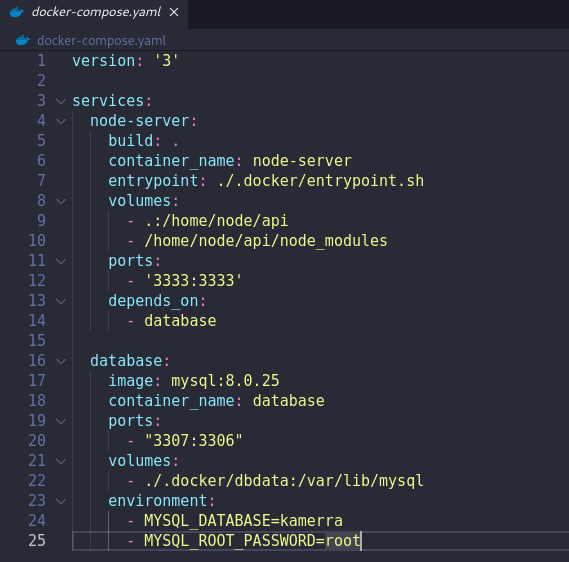Click line number 1 in the gutter
The width and height of the screenshot is (569, 562).
pyautogui.click(x=41, y=61)
